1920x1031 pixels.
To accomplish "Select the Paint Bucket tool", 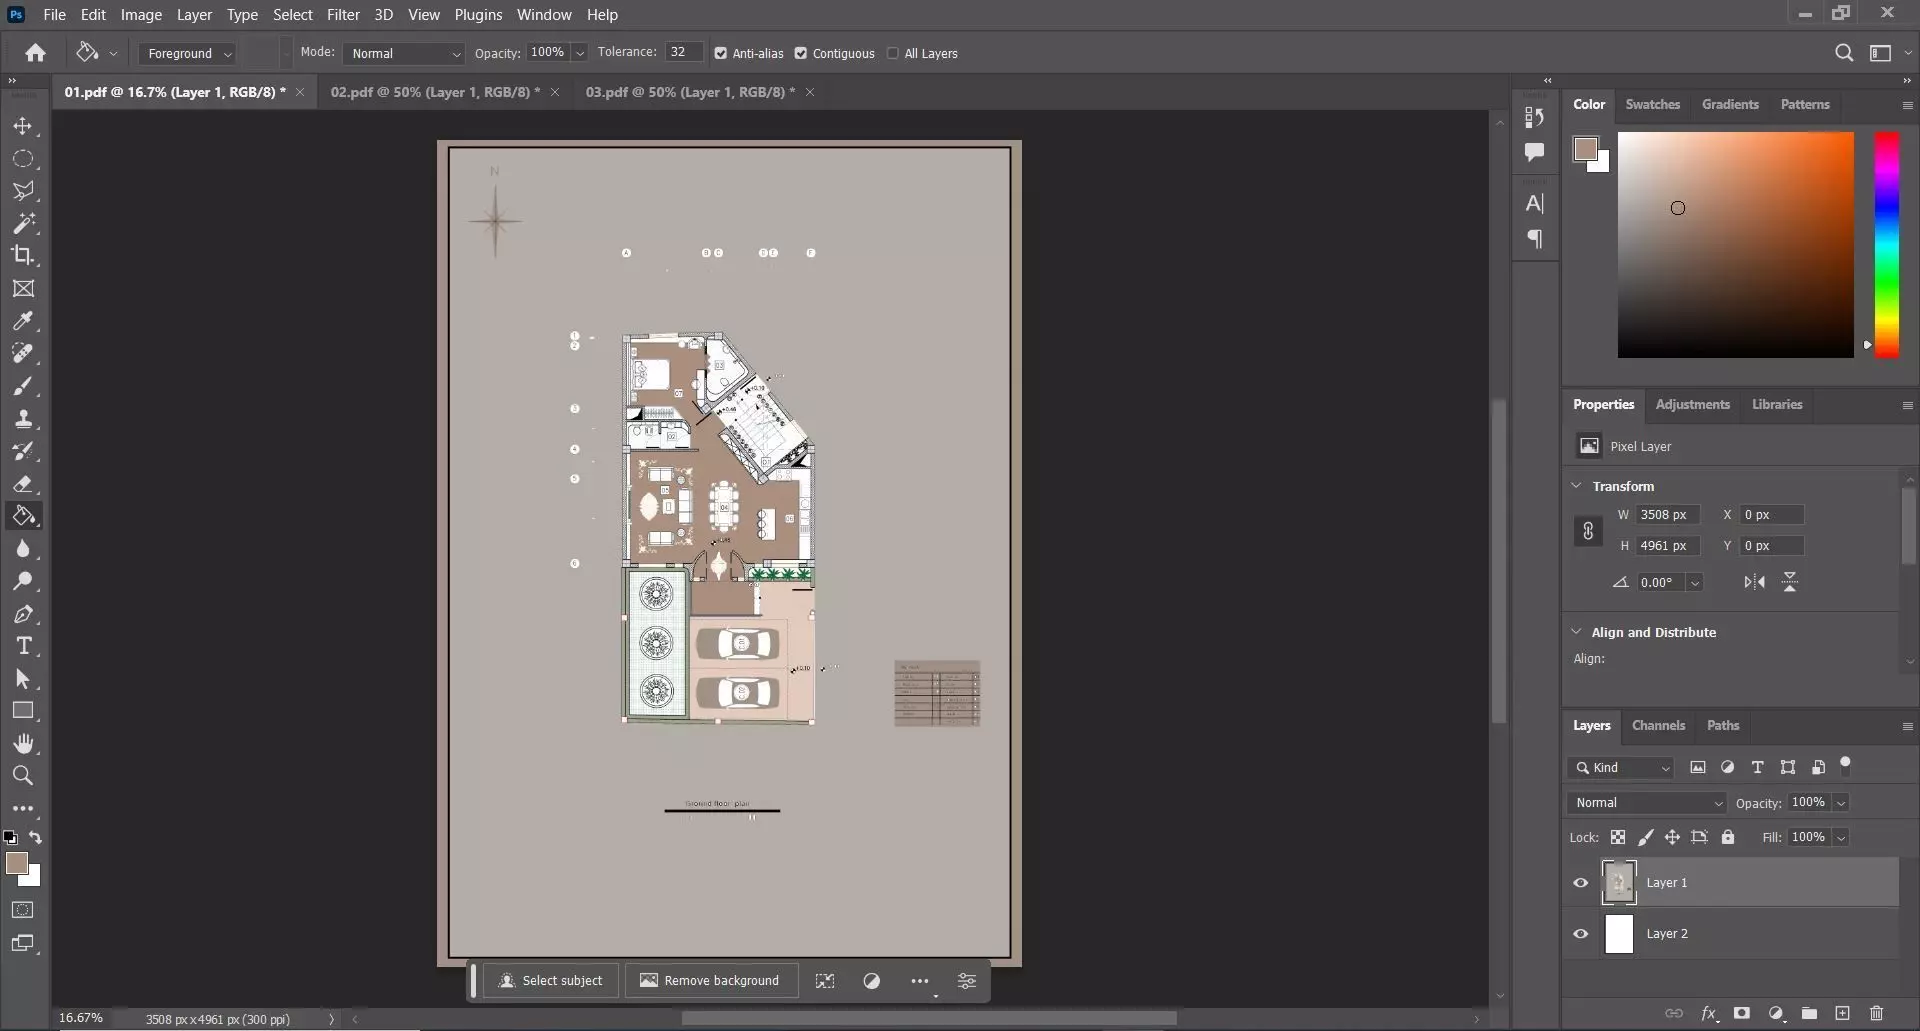I will (23, 516).
